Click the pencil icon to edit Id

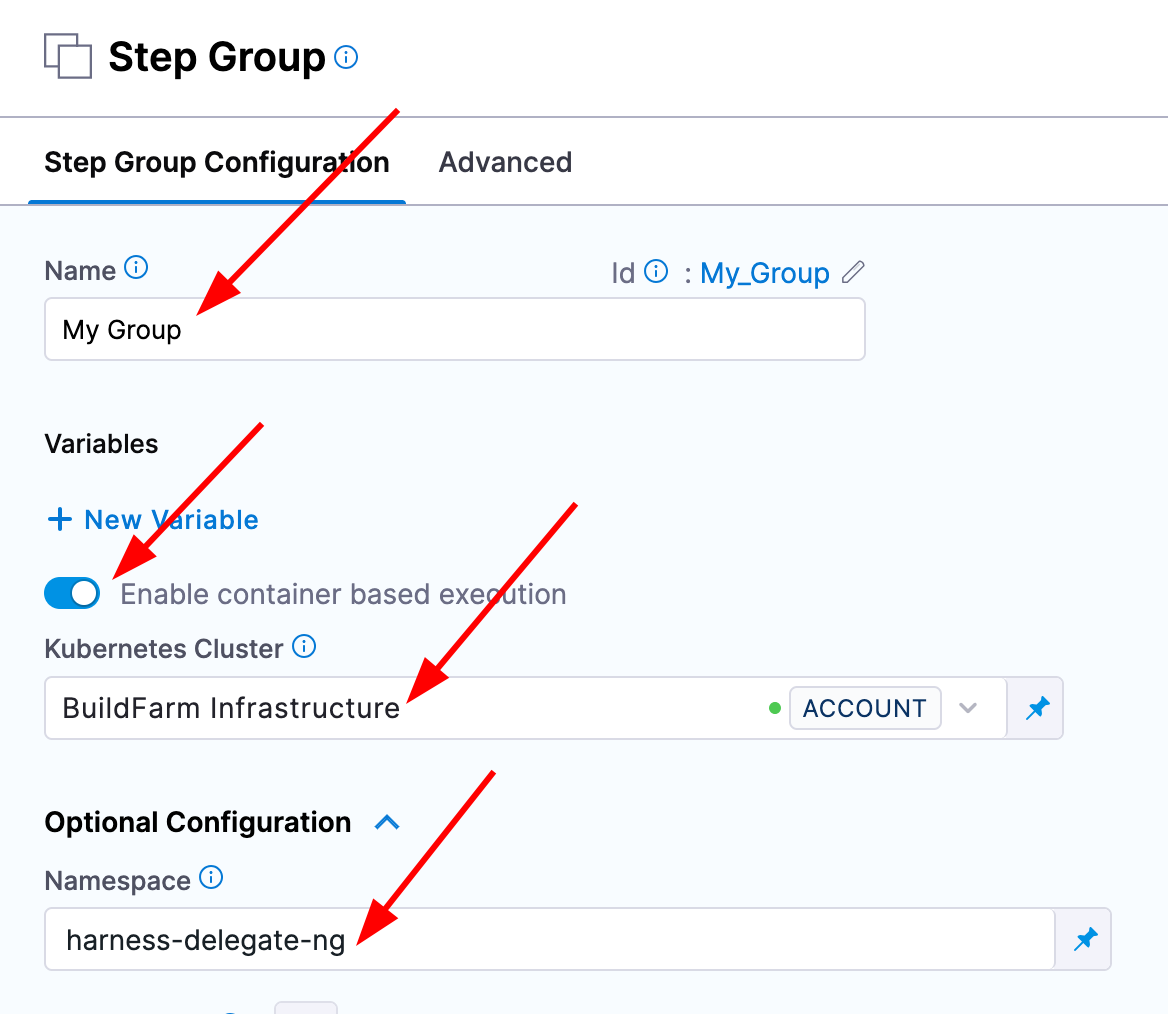pos(853,272)
